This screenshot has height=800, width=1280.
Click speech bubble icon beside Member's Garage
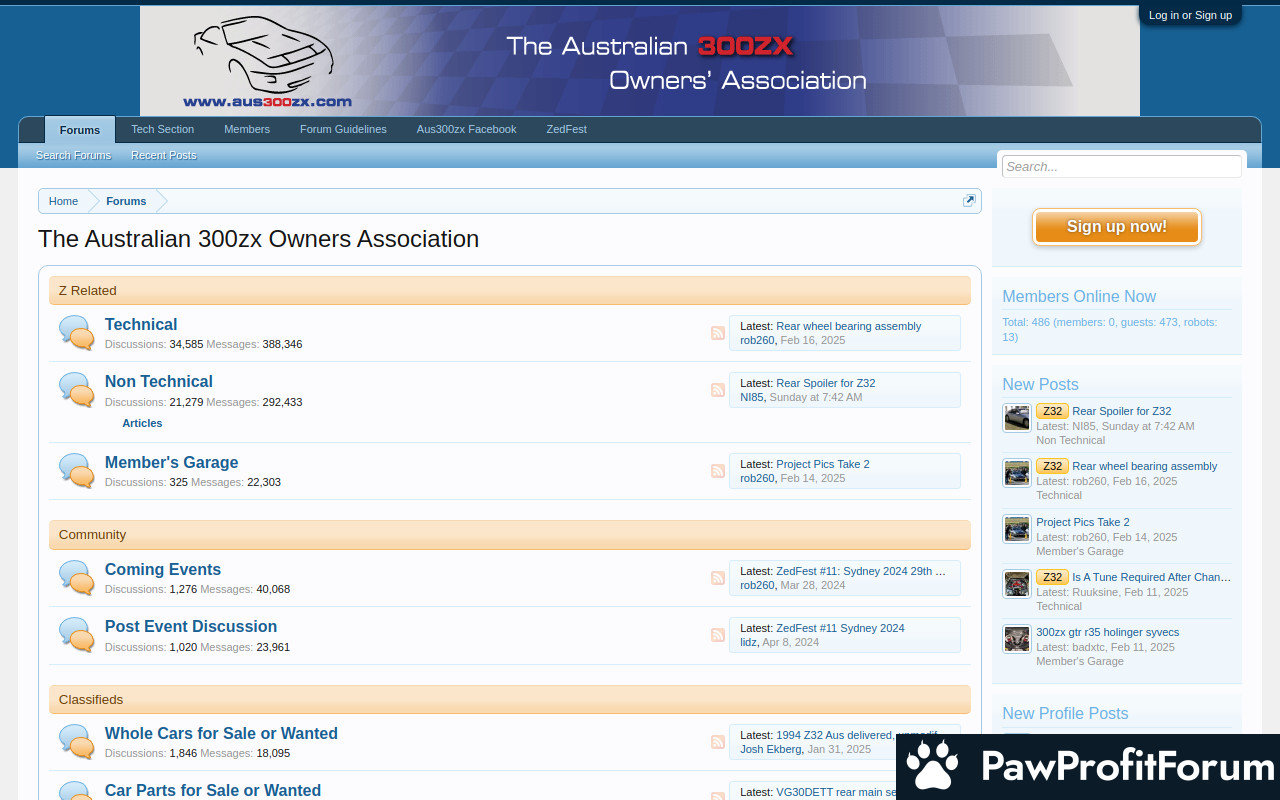[77, 471]
